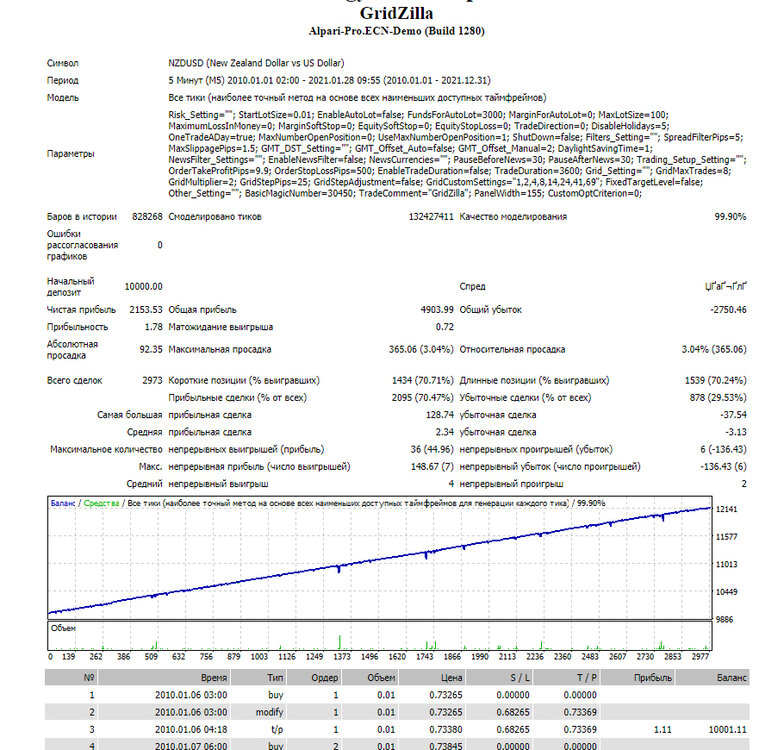Screen dimensions: 759x750
Task: Click the 'modify' type cell in row 2
Action: tap(269, 712)
